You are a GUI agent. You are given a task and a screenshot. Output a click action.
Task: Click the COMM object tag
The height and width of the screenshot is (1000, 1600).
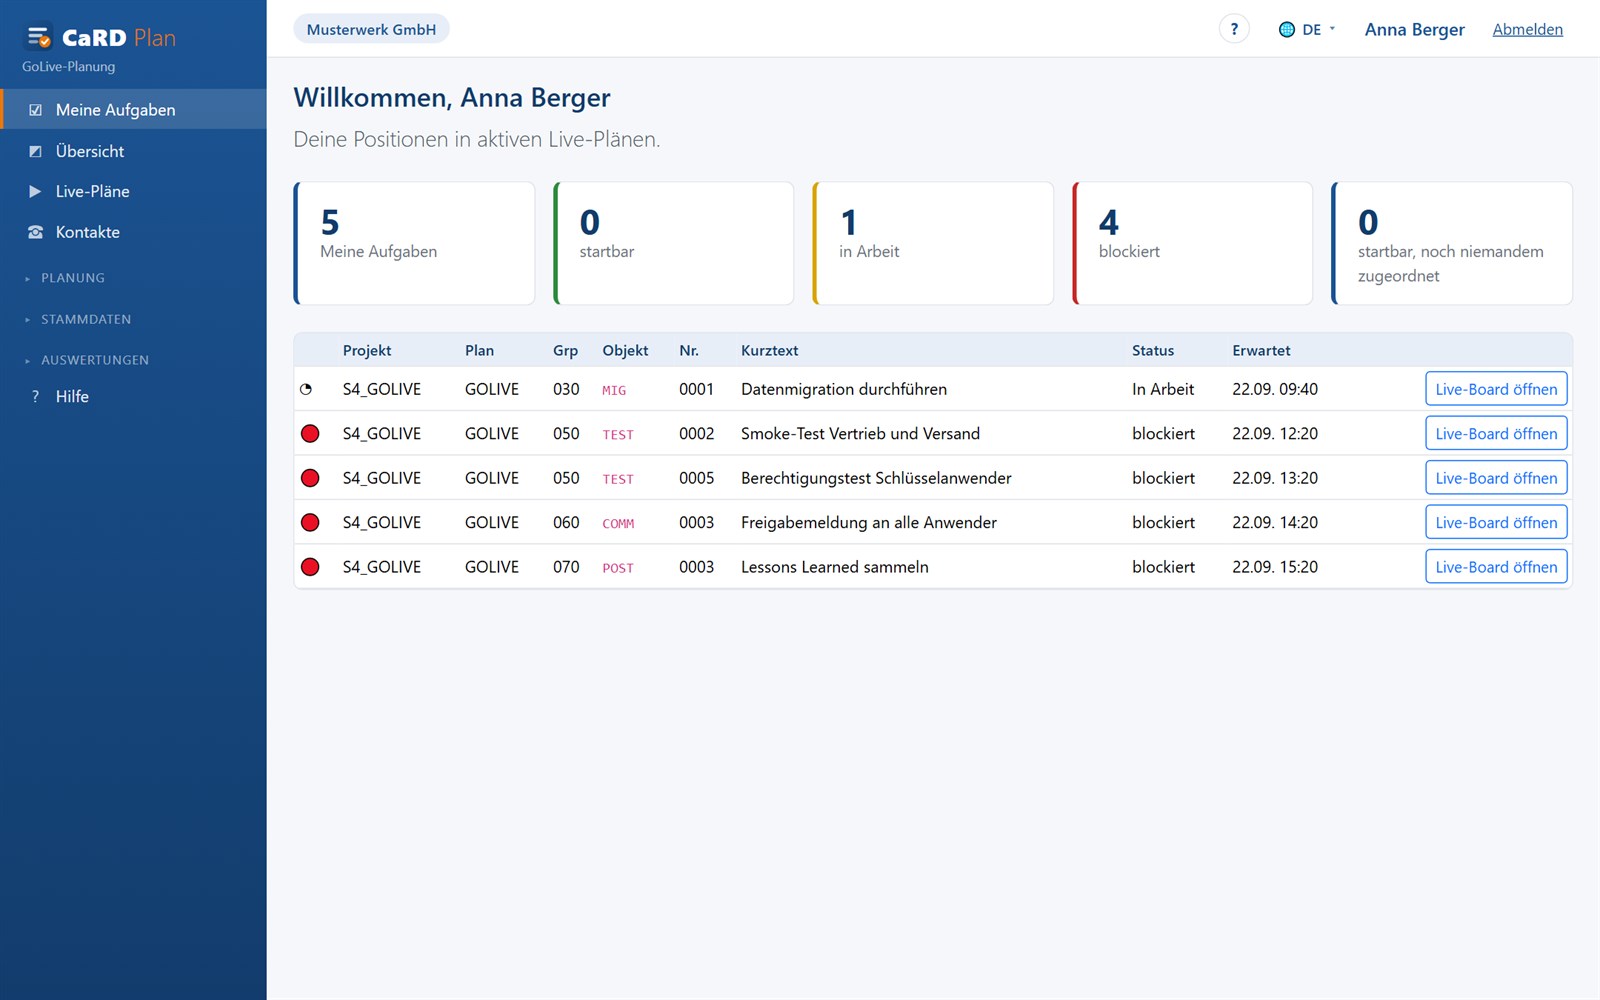(618, 523)
